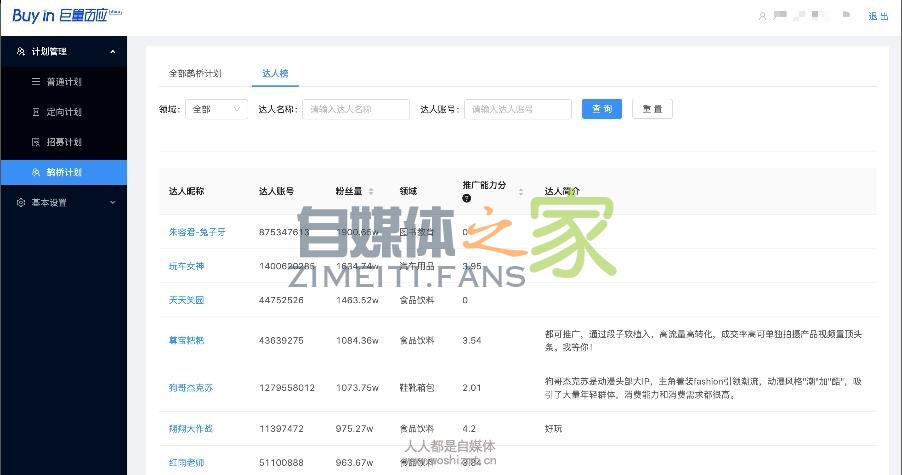Image resolution: width=902 pixels, height=475 pixels.
Task: Click the 定向计划 icon in sidebar
Action: (x=36, y=112)
